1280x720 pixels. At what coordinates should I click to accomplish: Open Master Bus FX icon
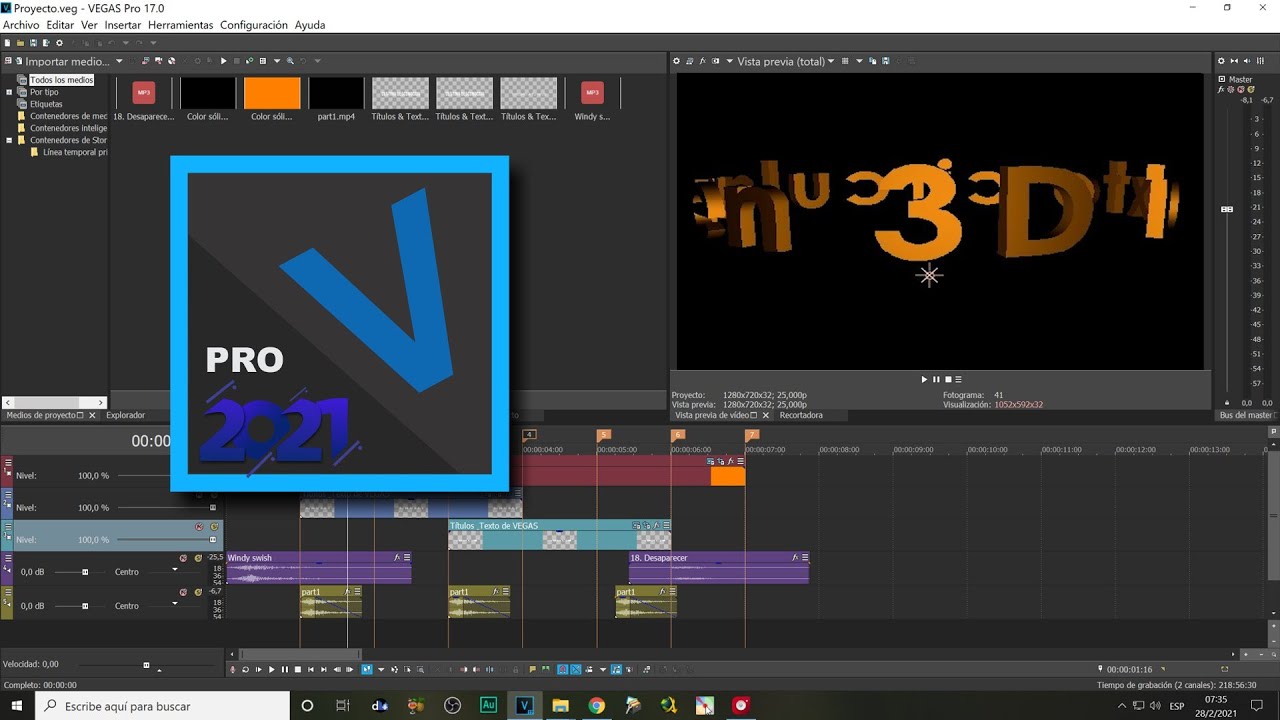point(1221,90)
